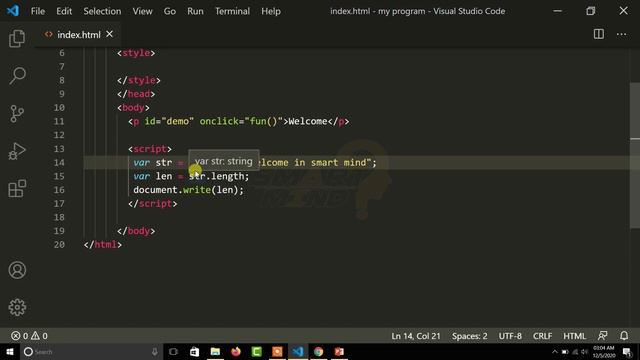Click the closing </html> tag
Screen dimensions: 640x360
pos(102,244)
